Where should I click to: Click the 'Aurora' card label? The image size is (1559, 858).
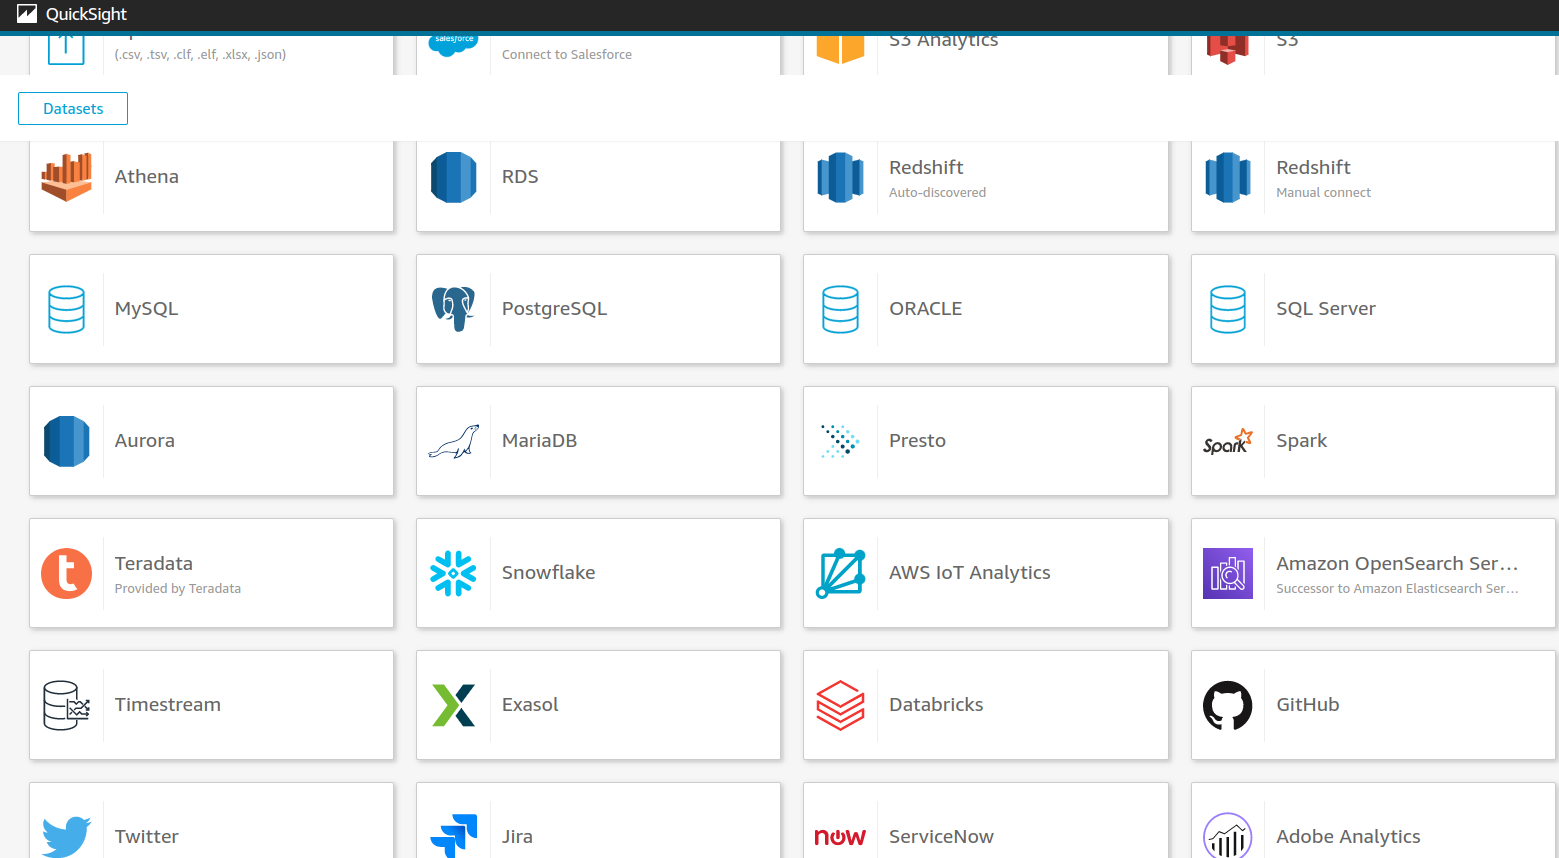145,441
